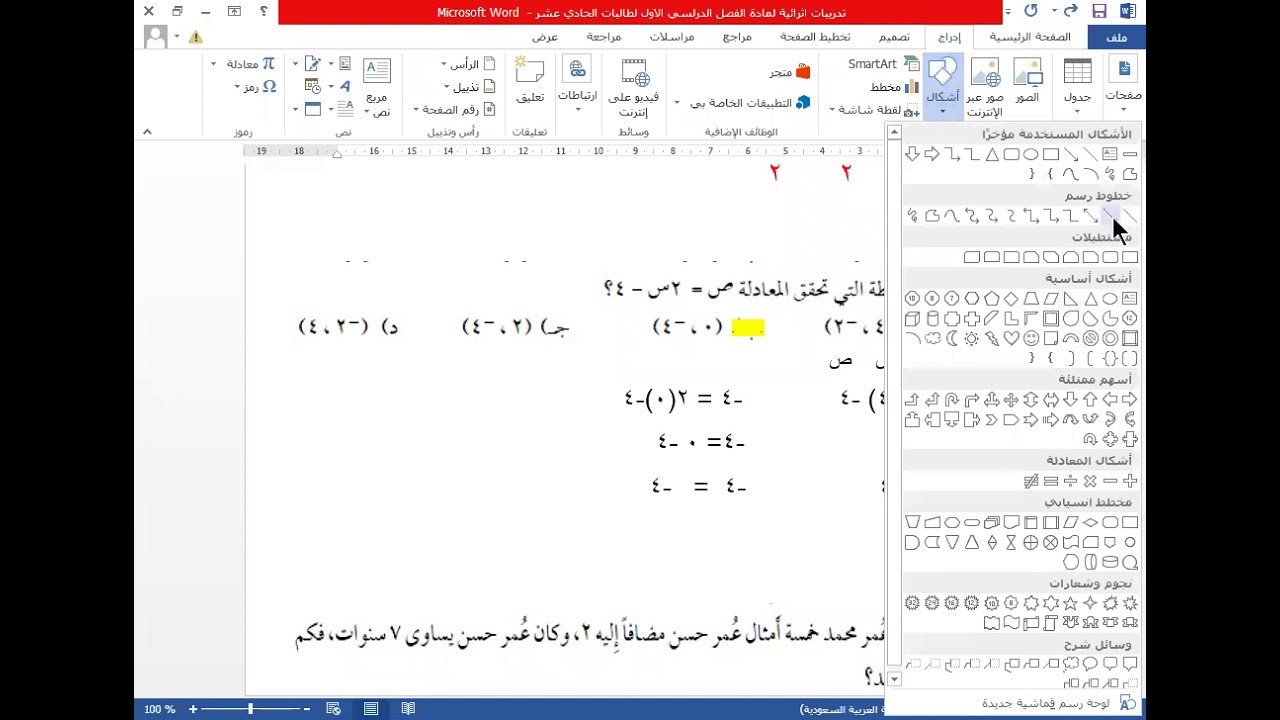Screen dimensions: 1280x720
Task: Select the Line shape under خطوط رسم
Action: click(x=1129, y=216)
